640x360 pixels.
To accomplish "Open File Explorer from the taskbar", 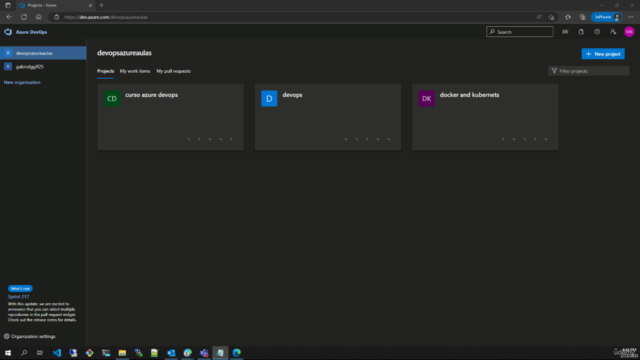I will tap(122, 353).
